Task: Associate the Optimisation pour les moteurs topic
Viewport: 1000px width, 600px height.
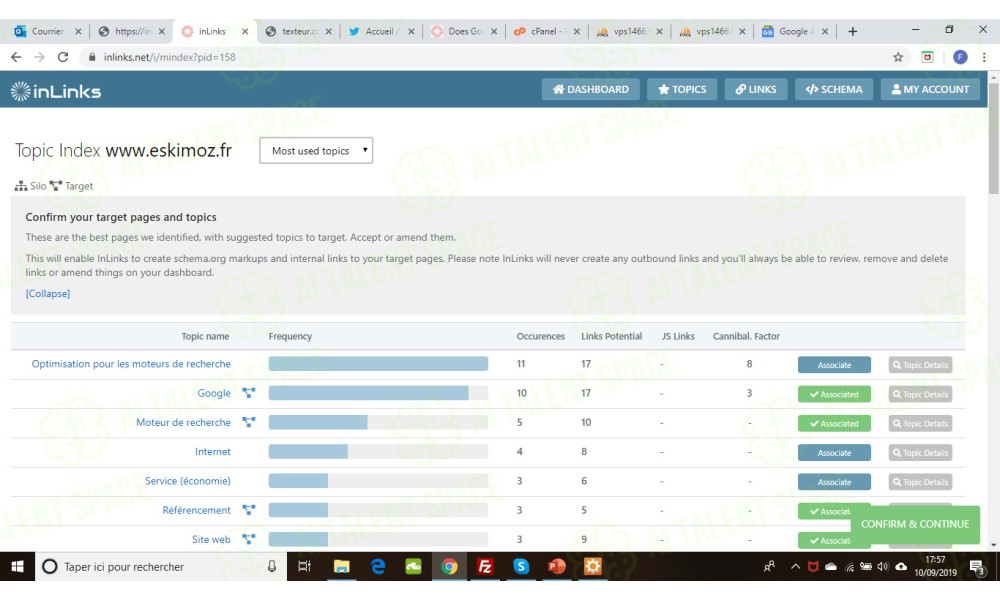Action: [x=834, y=365]
